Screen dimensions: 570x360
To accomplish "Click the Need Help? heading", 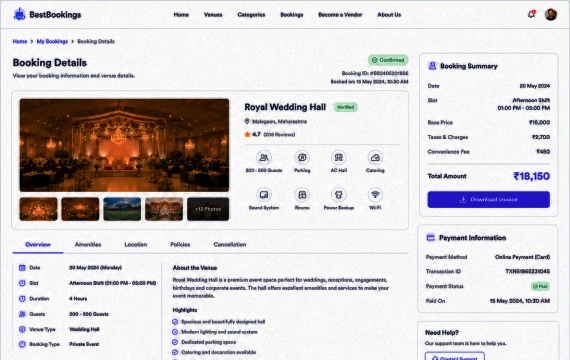I will tap(442, 332).
